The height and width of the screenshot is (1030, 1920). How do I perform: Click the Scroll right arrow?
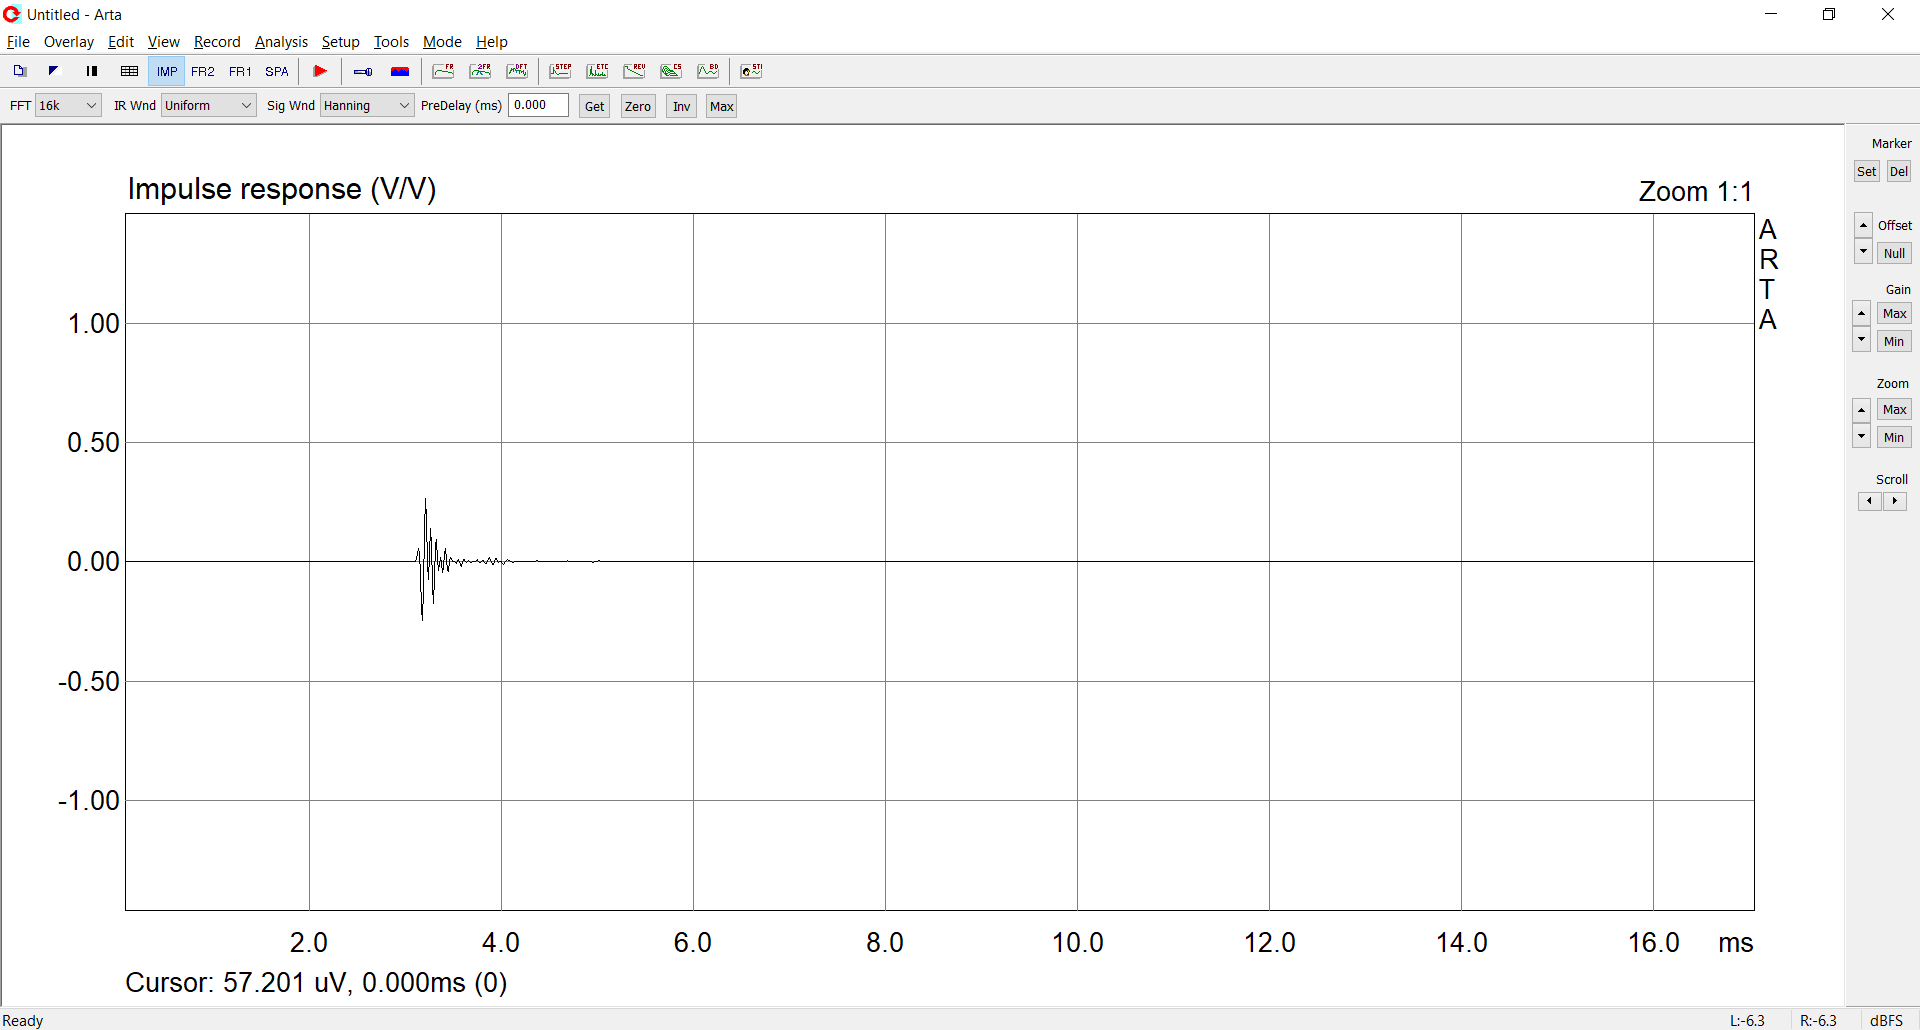point(1895,501)
